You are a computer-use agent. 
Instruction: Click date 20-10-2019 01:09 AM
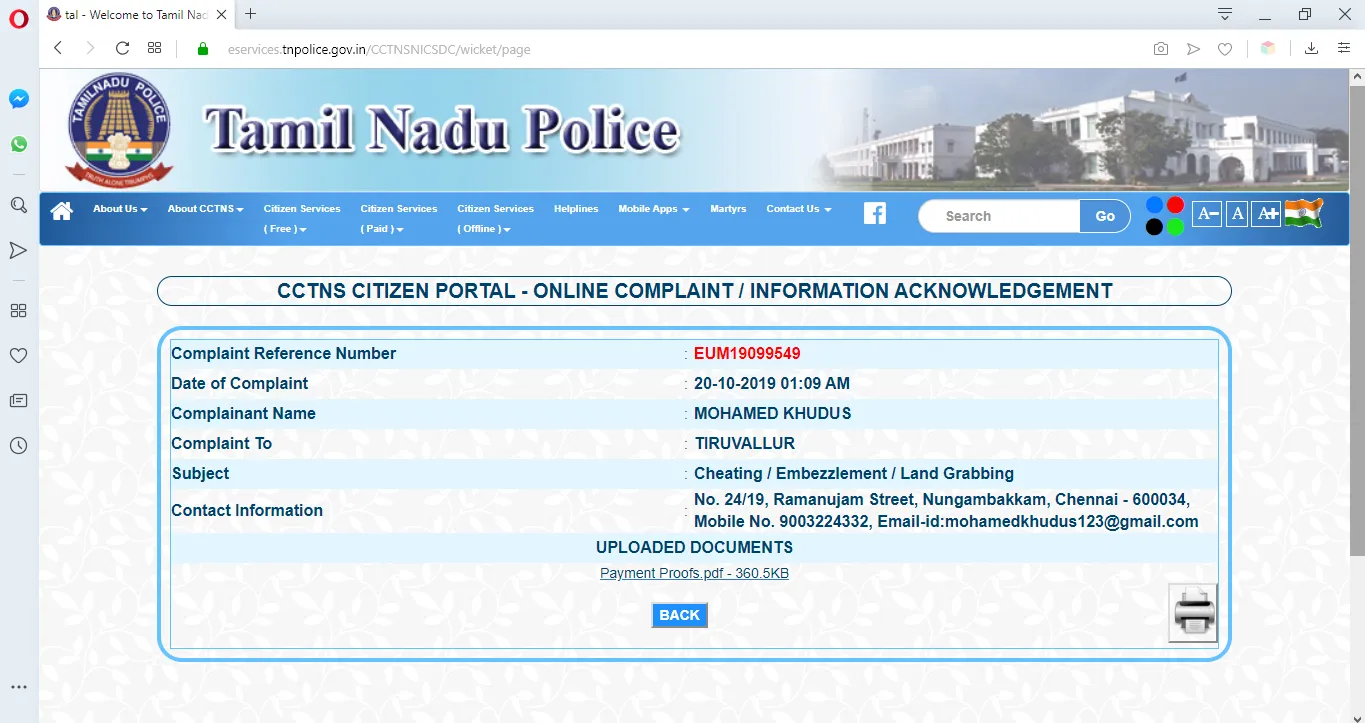[x=772, y=383]
